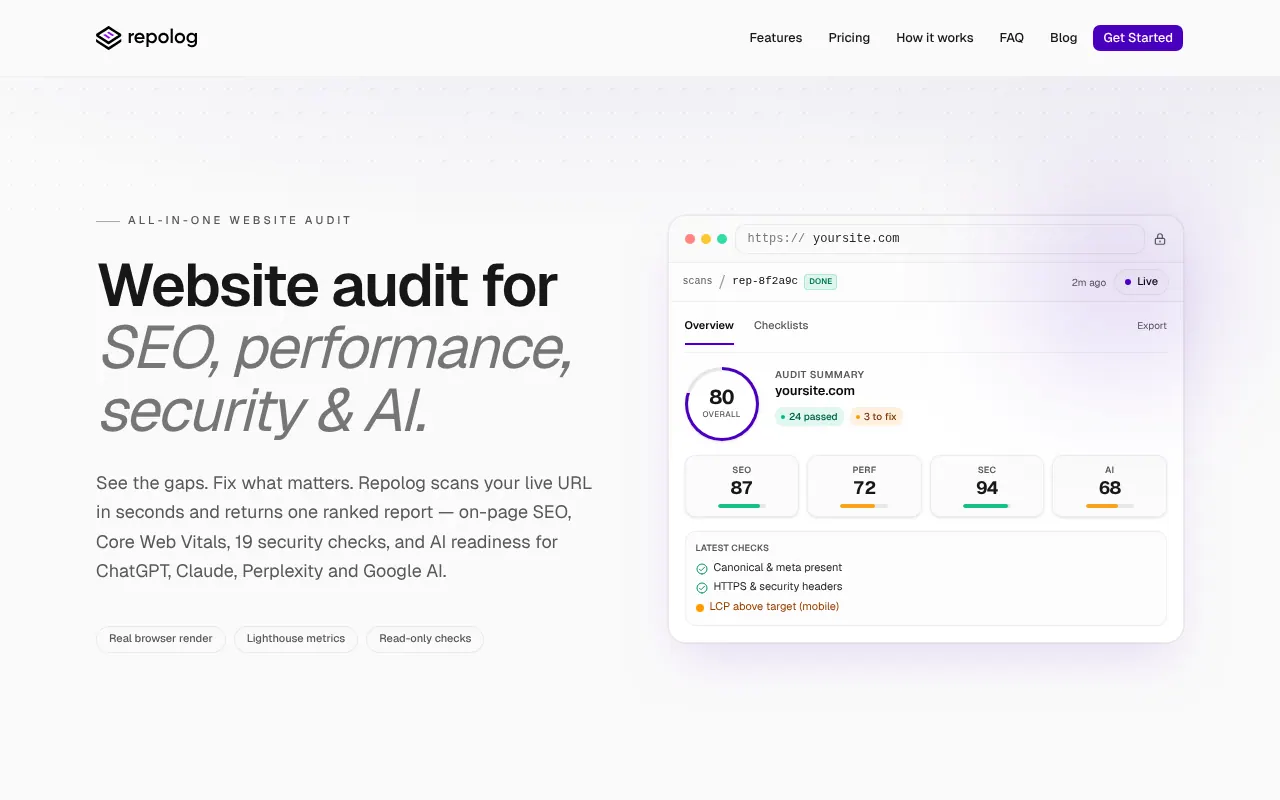Click the lock icon beside the URL bar
This screenshot has width=1280, height=800.
coord(1160,239)
